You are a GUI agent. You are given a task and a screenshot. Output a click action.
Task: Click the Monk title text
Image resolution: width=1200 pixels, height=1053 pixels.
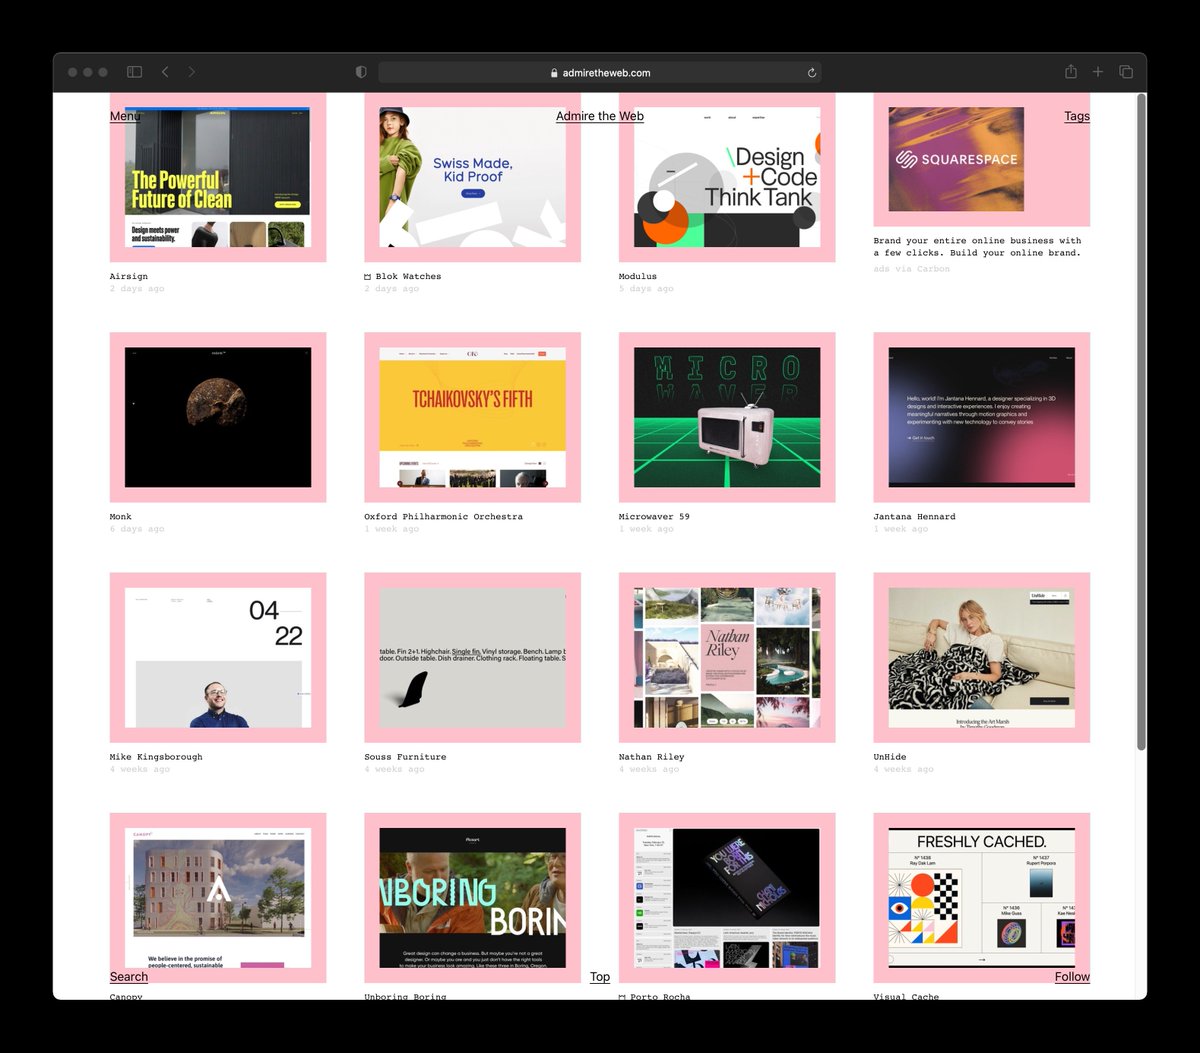121,516
